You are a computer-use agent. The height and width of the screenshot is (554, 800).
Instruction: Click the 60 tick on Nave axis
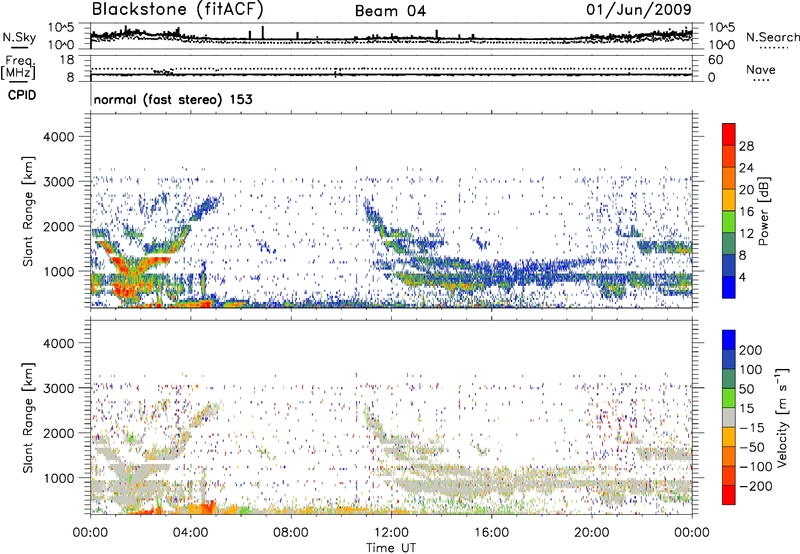[x=715, y=60]
